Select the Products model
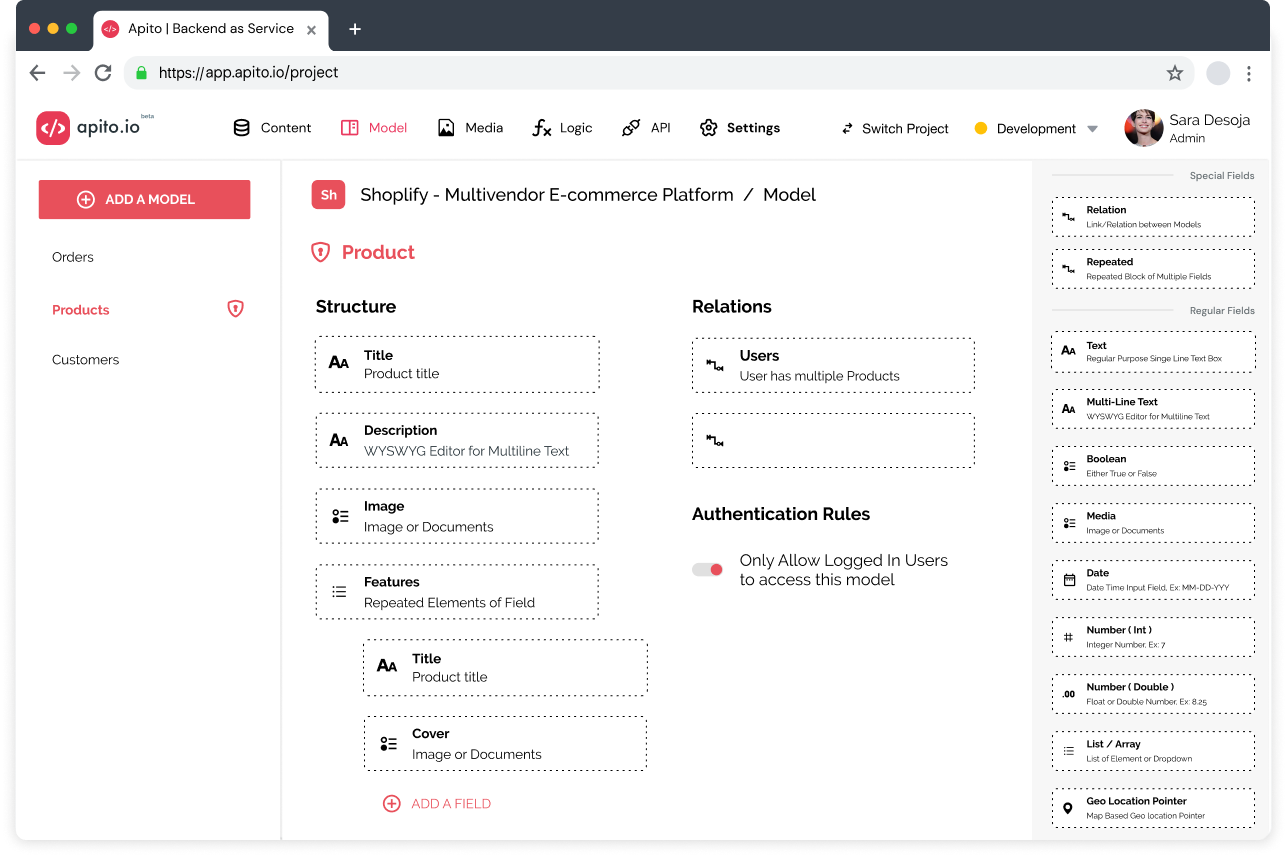This screenshot has height=857, width=1287. (x=80, y=310)
